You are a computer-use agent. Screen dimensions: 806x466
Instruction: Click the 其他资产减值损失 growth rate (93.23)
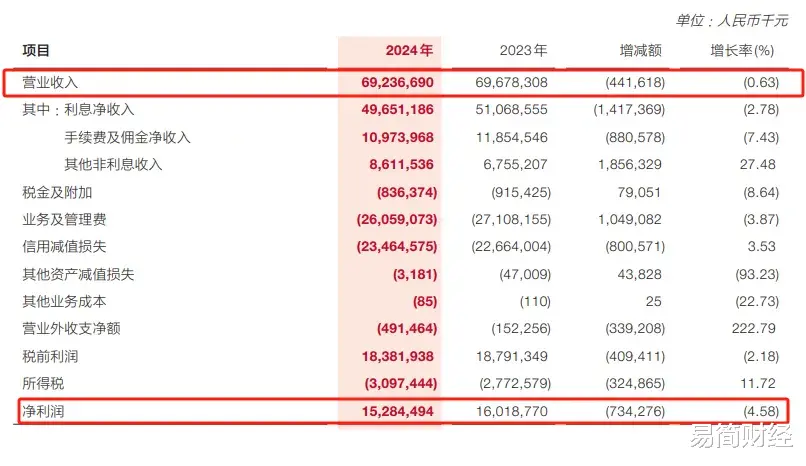point(753,274)
